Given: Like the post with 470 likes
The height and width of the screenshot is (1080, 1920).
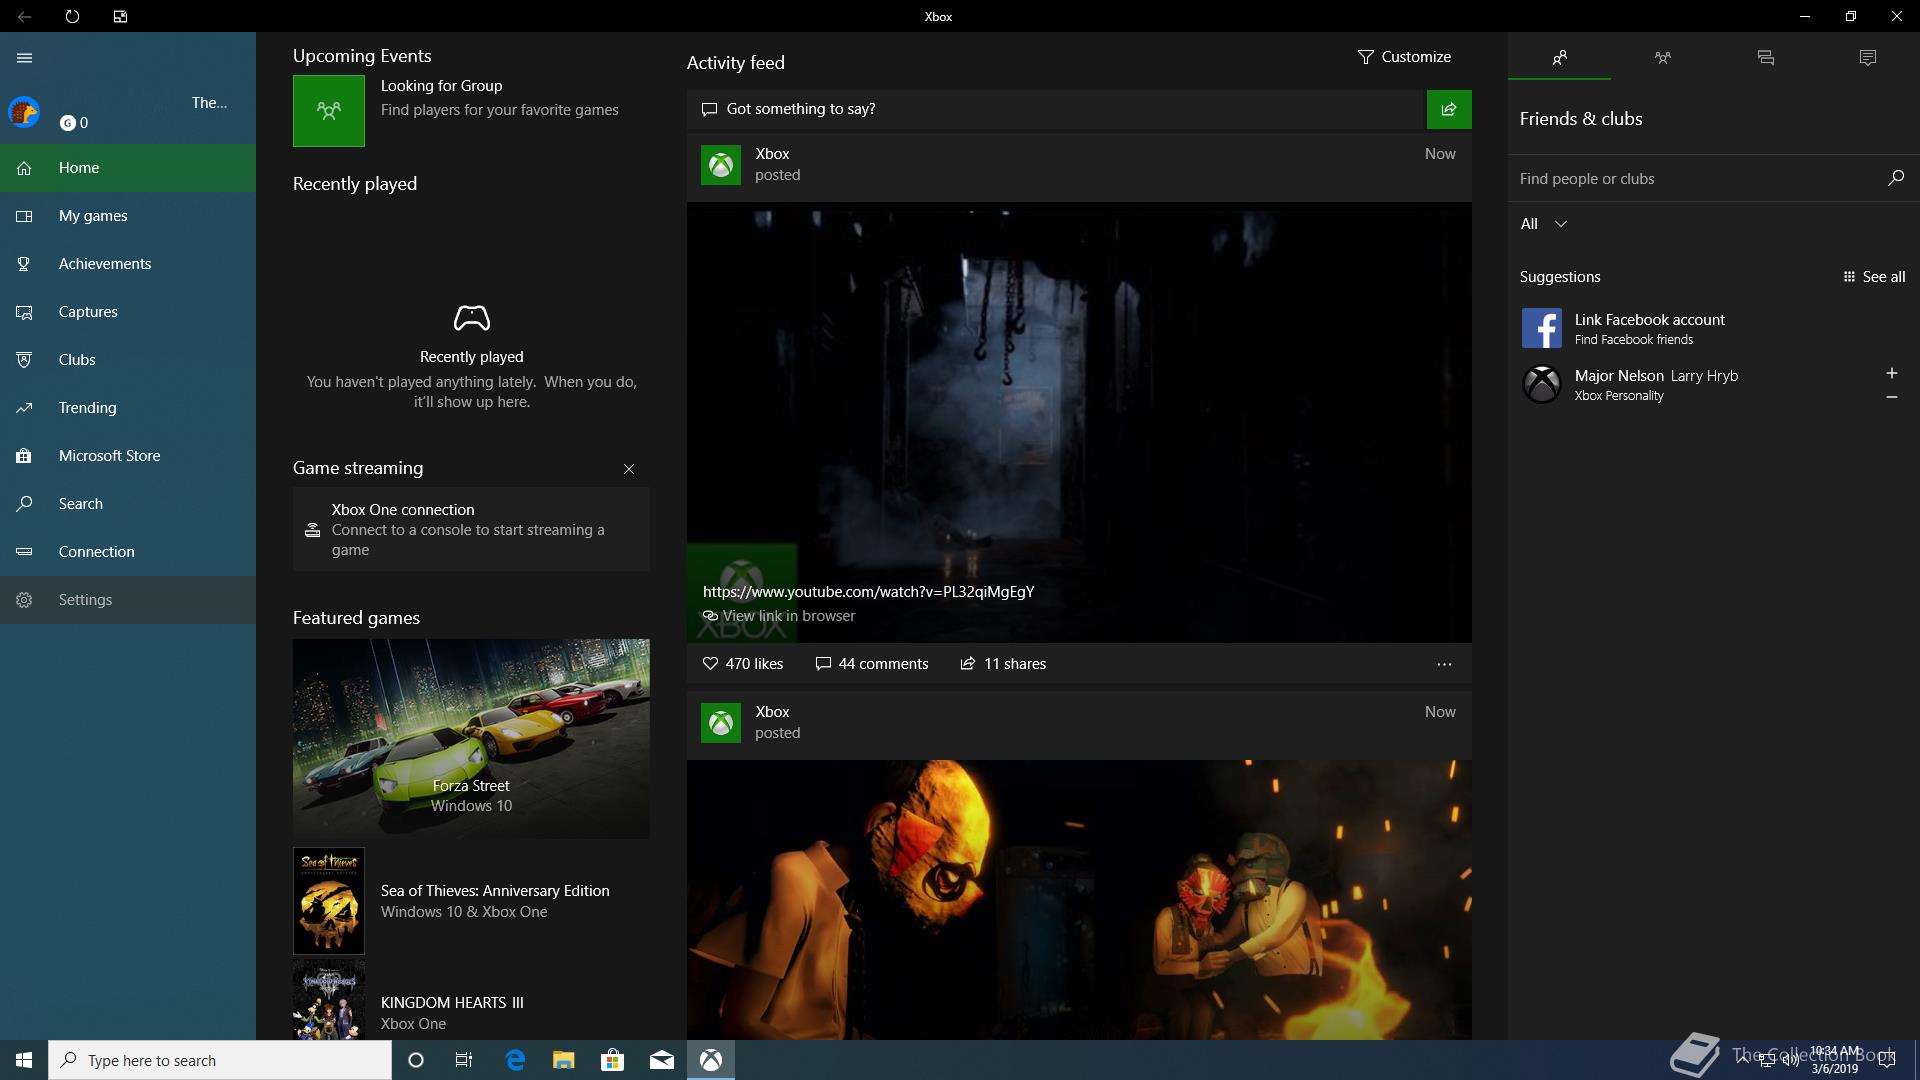Looking at the screenshot, I should click(743, 664).
